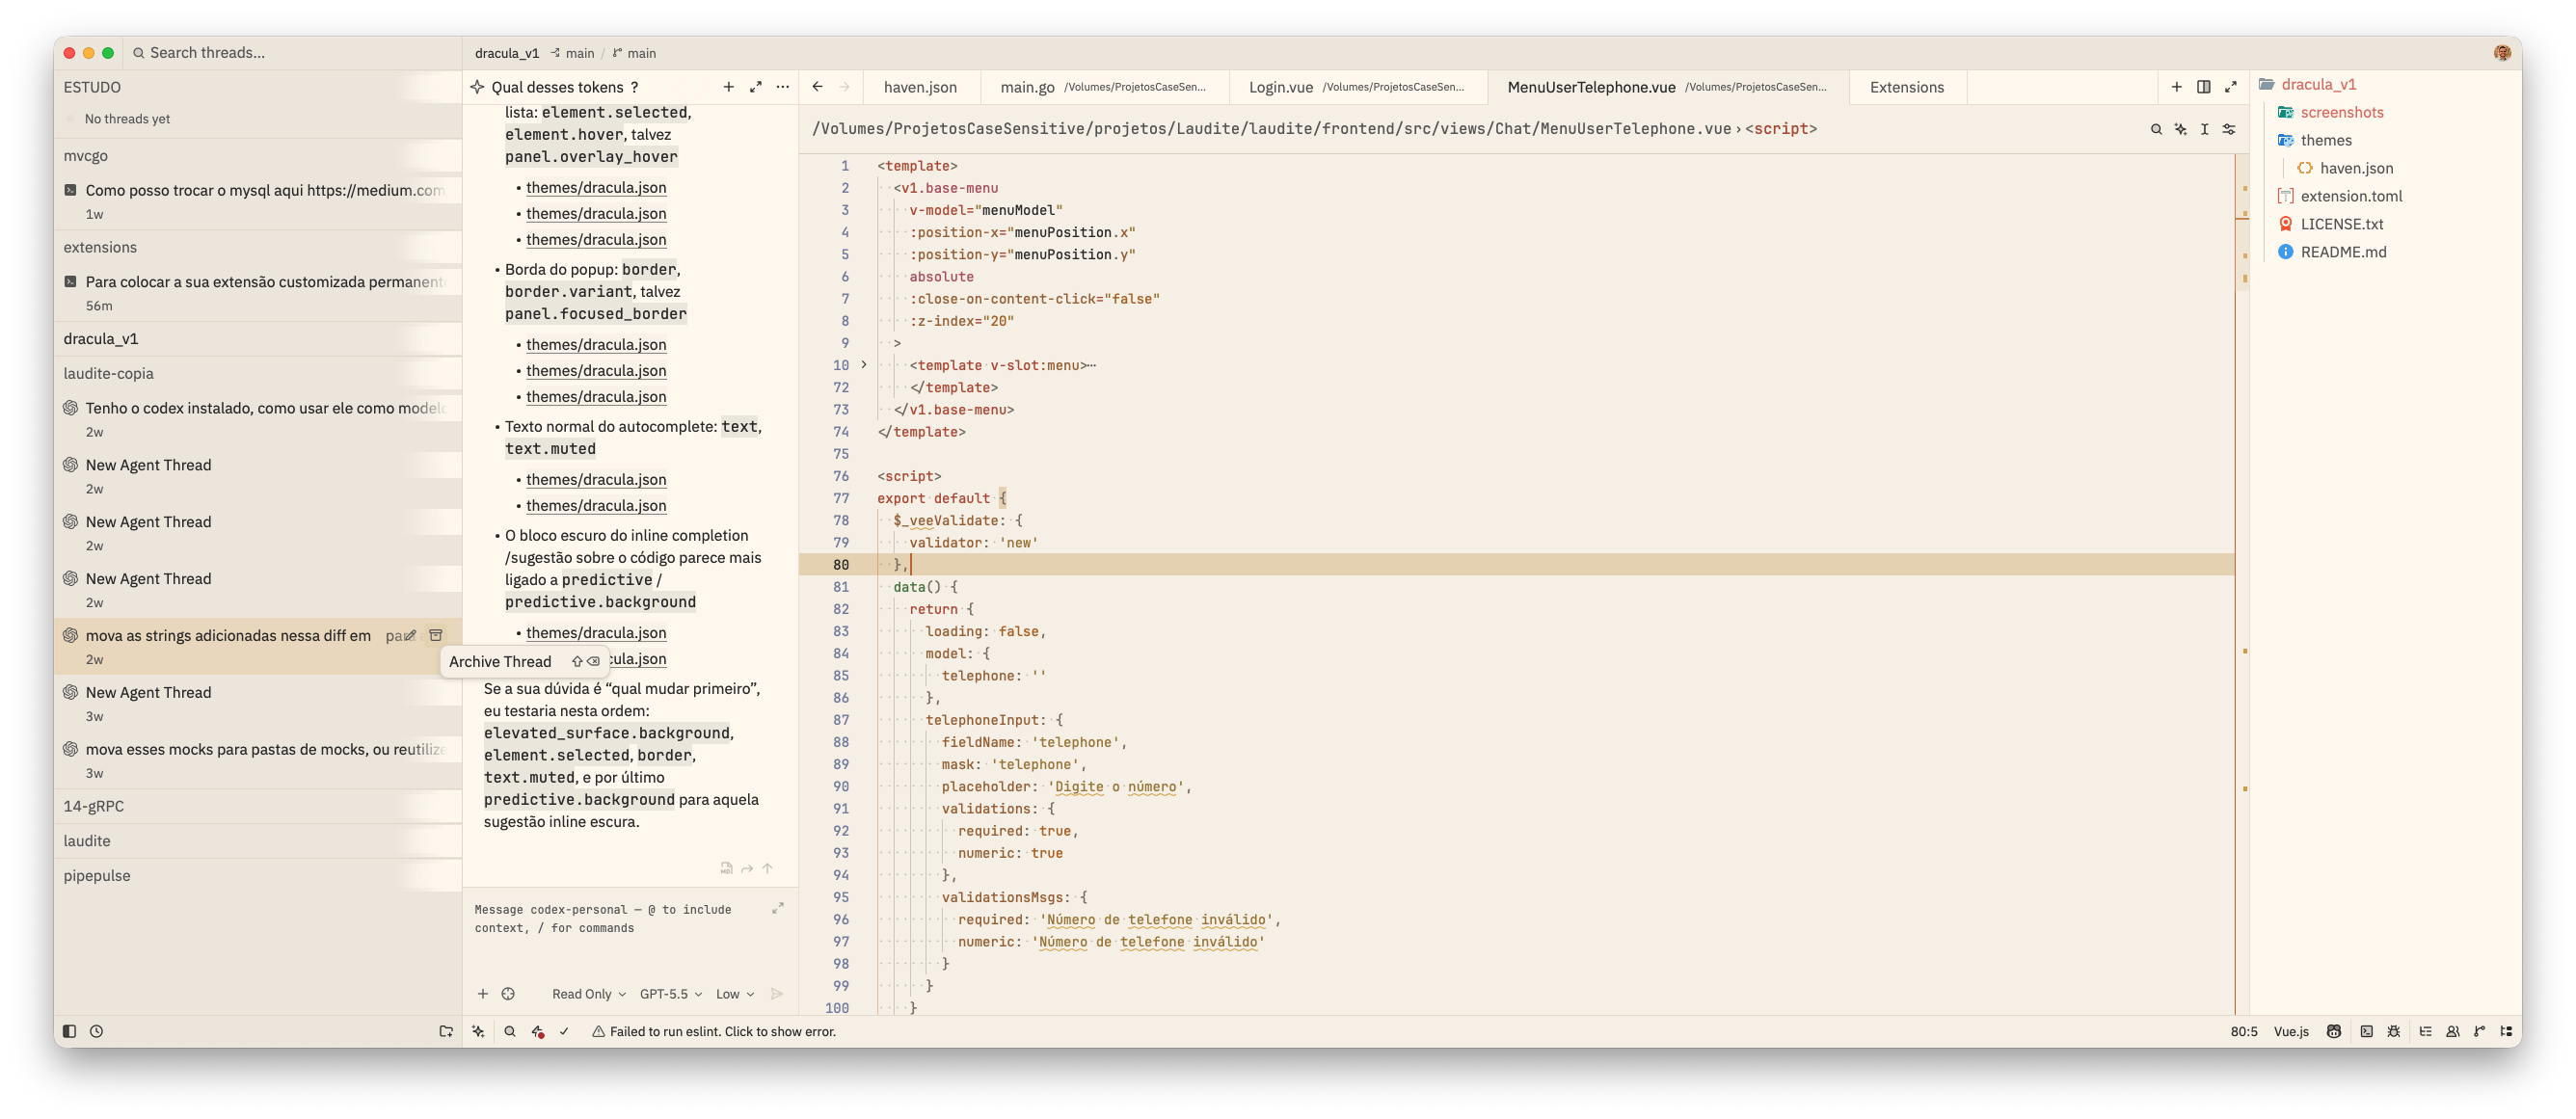
Task: Open the collaboration people icon in status bar
Action: tap(2453, 1031)
